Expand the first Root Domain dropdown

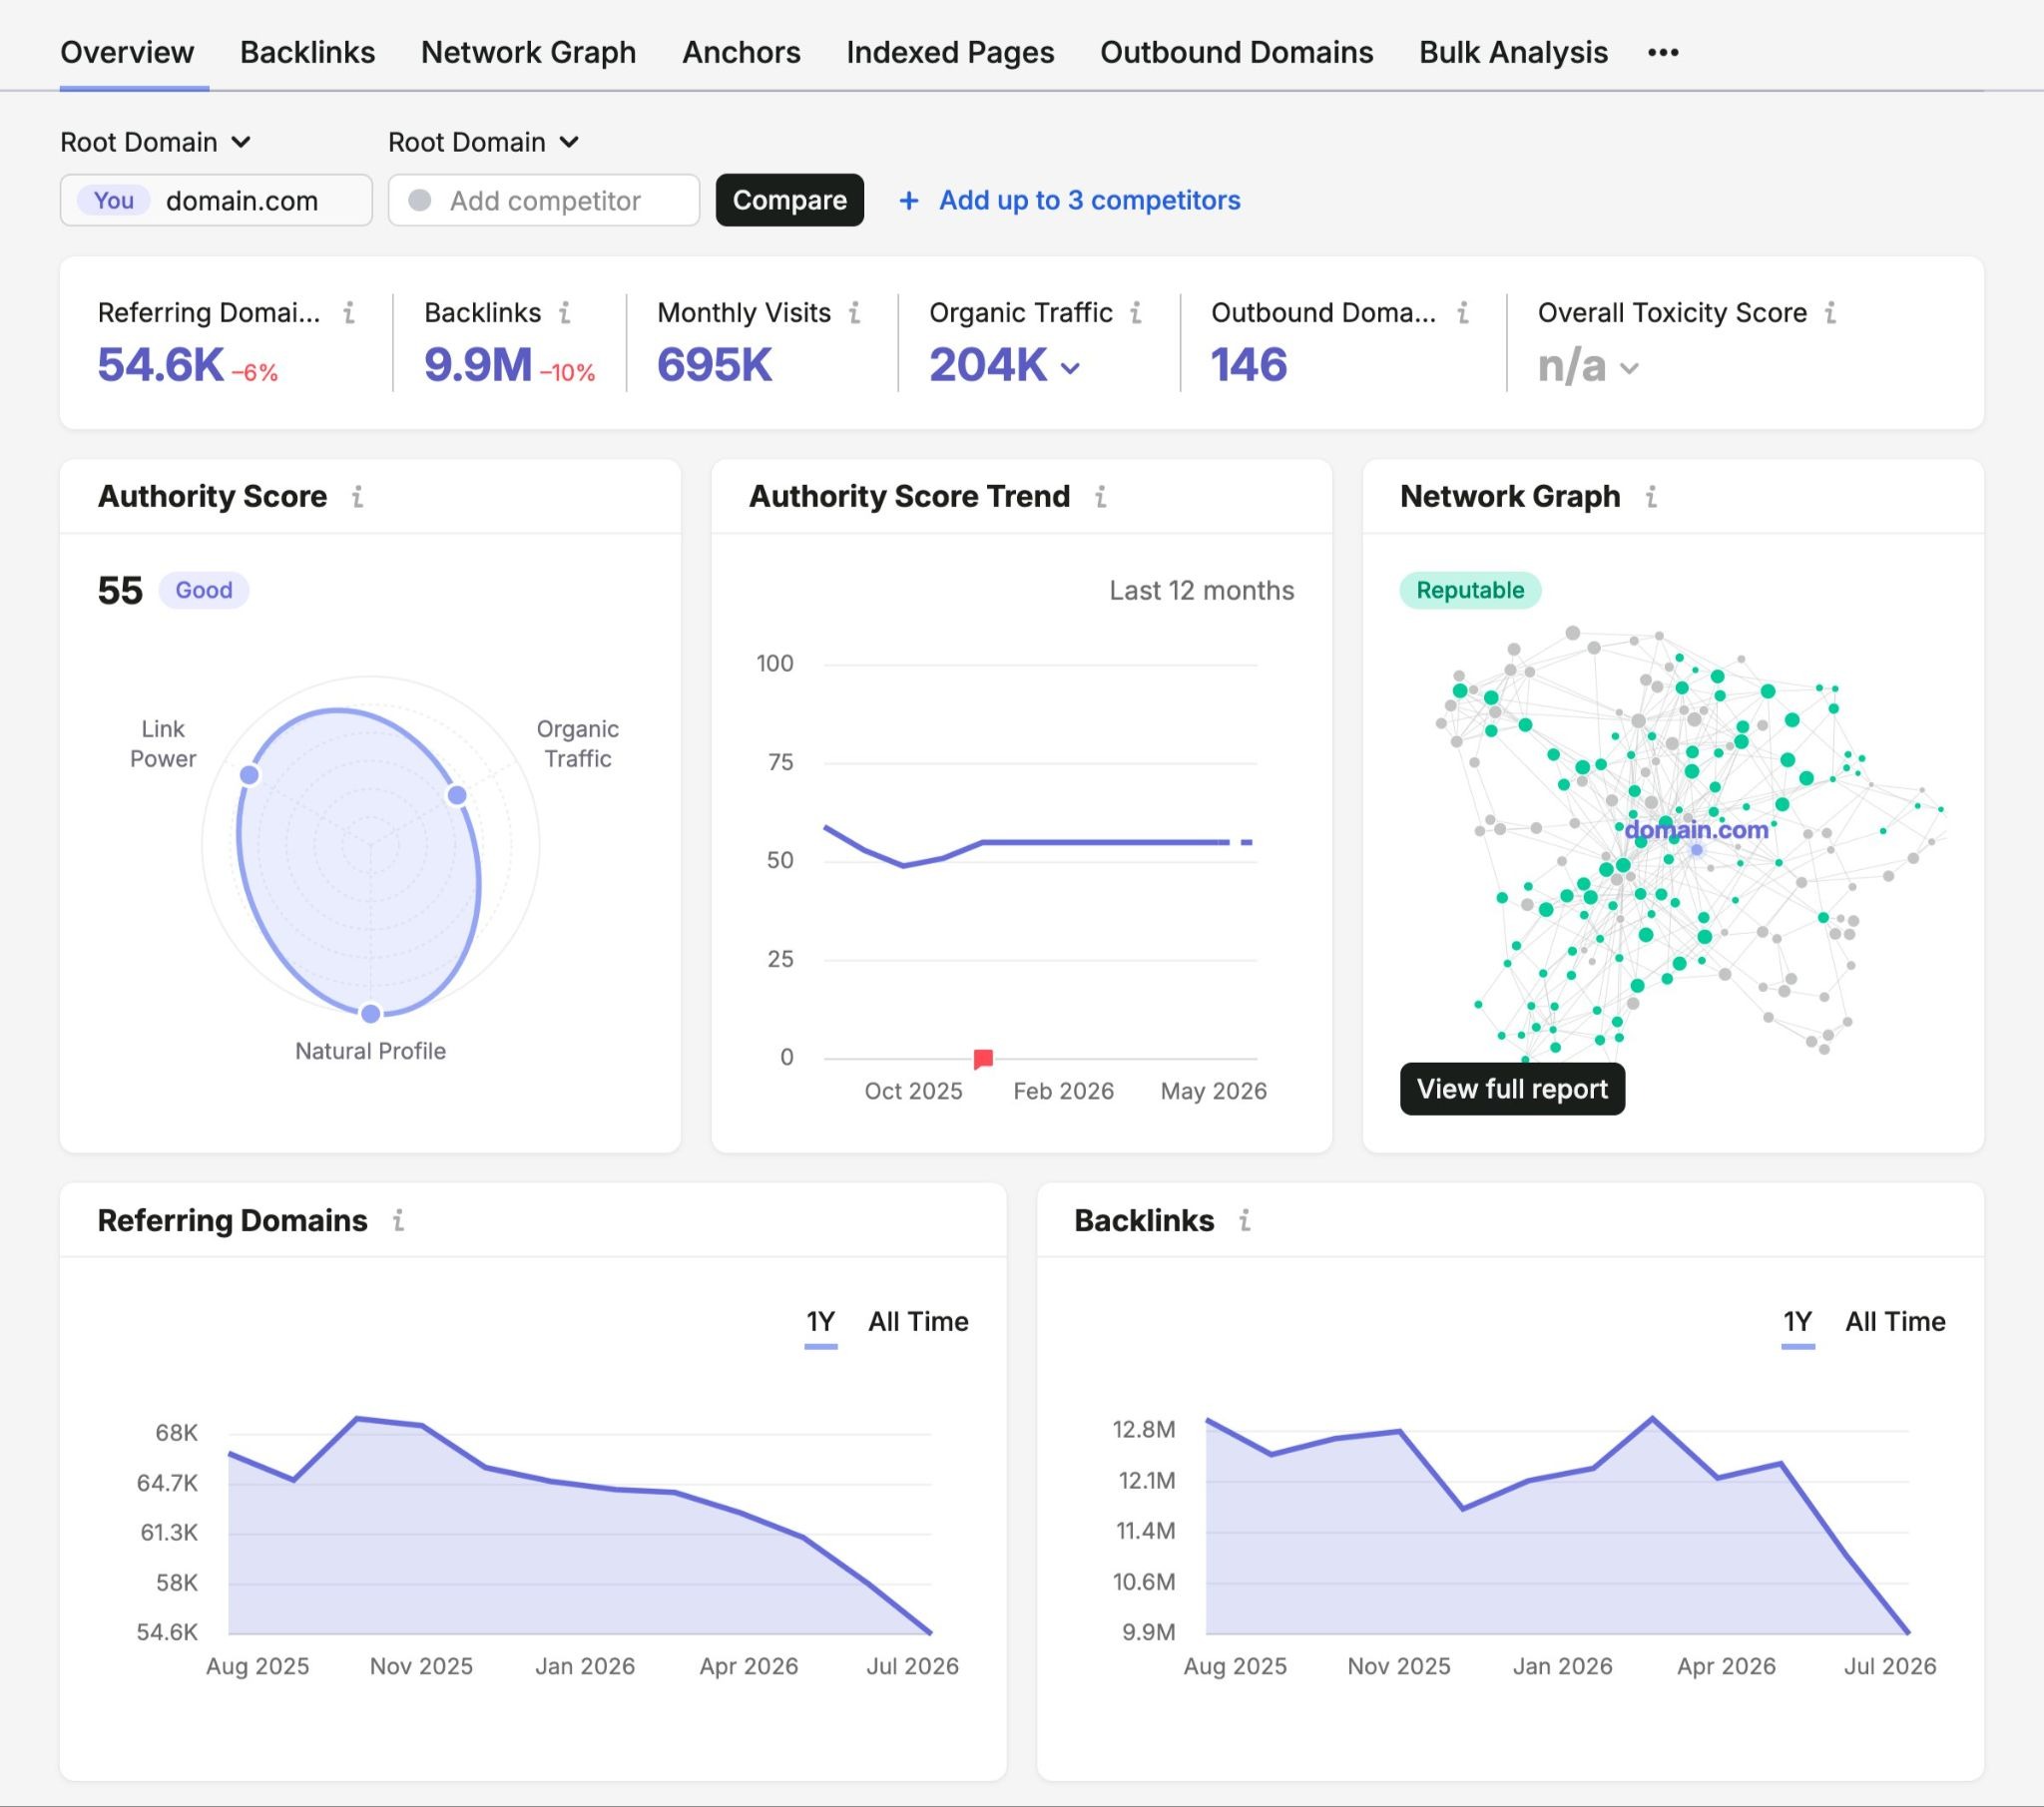156,142
